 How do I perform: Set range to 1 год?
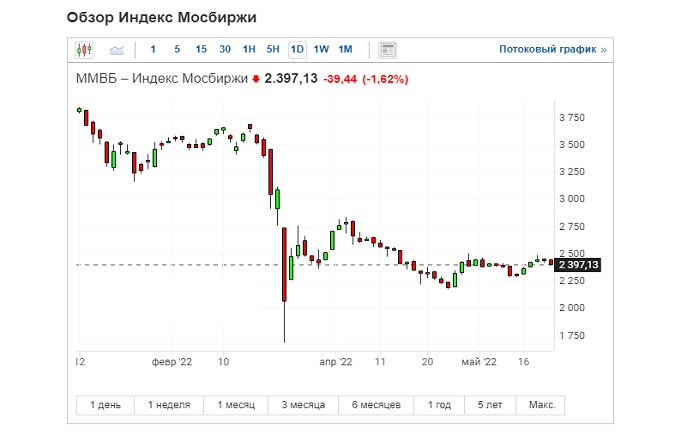pos(439,405)
